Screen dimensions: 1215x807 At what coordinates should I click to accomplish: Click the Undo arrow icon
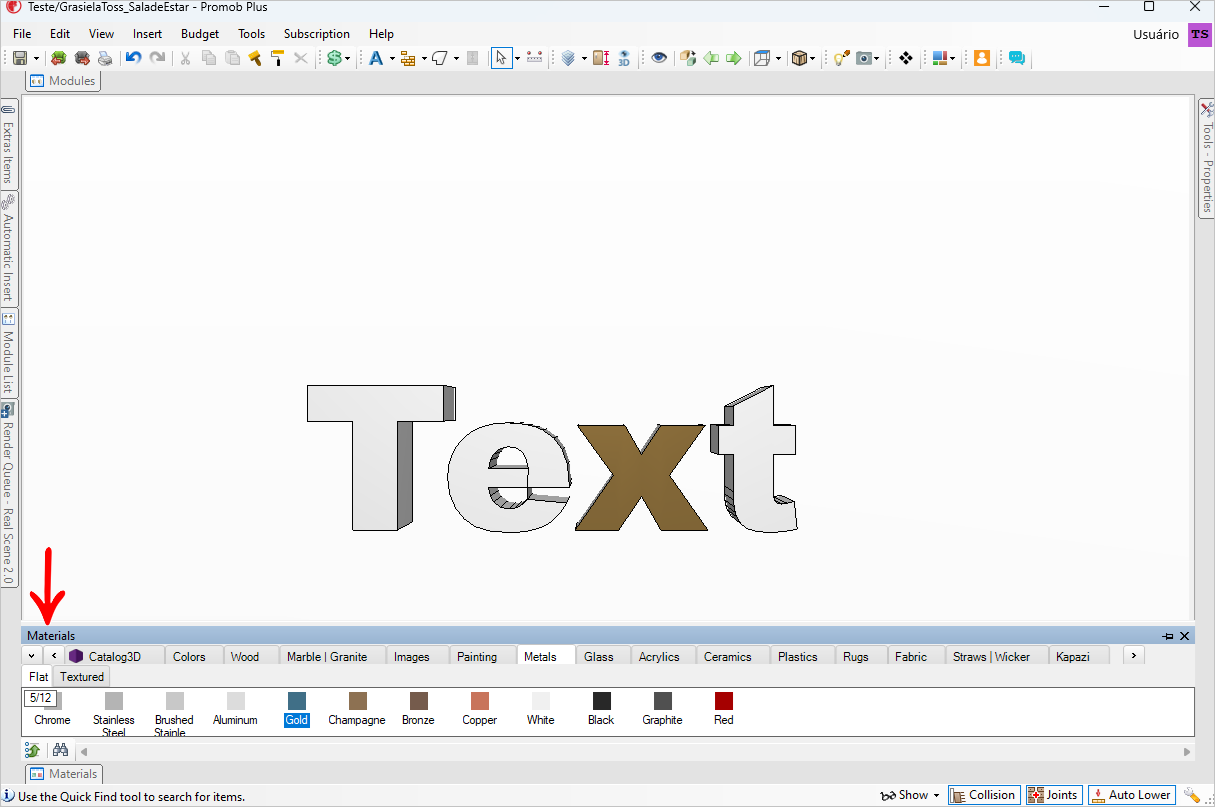(x=133, y=58)
